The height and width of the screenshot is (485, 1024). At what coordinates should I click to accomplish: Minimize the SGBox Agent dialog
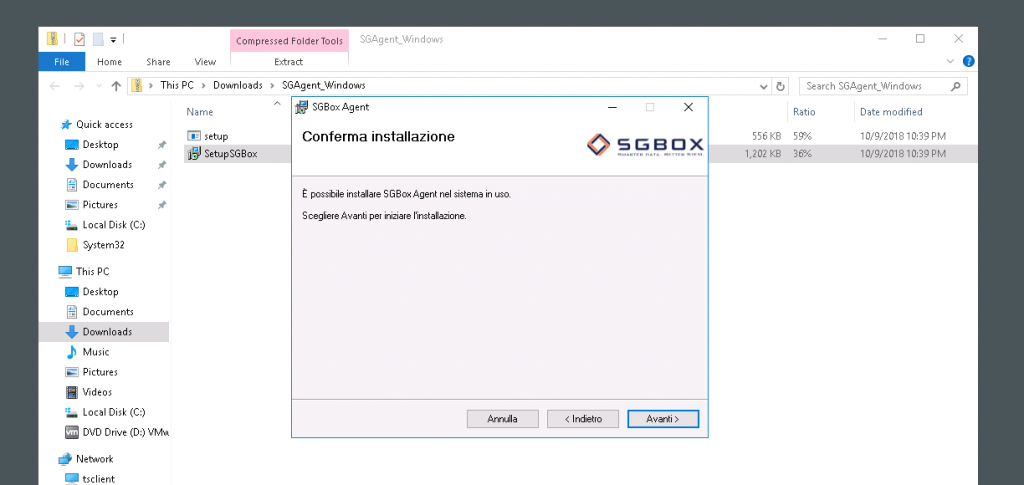612,107
